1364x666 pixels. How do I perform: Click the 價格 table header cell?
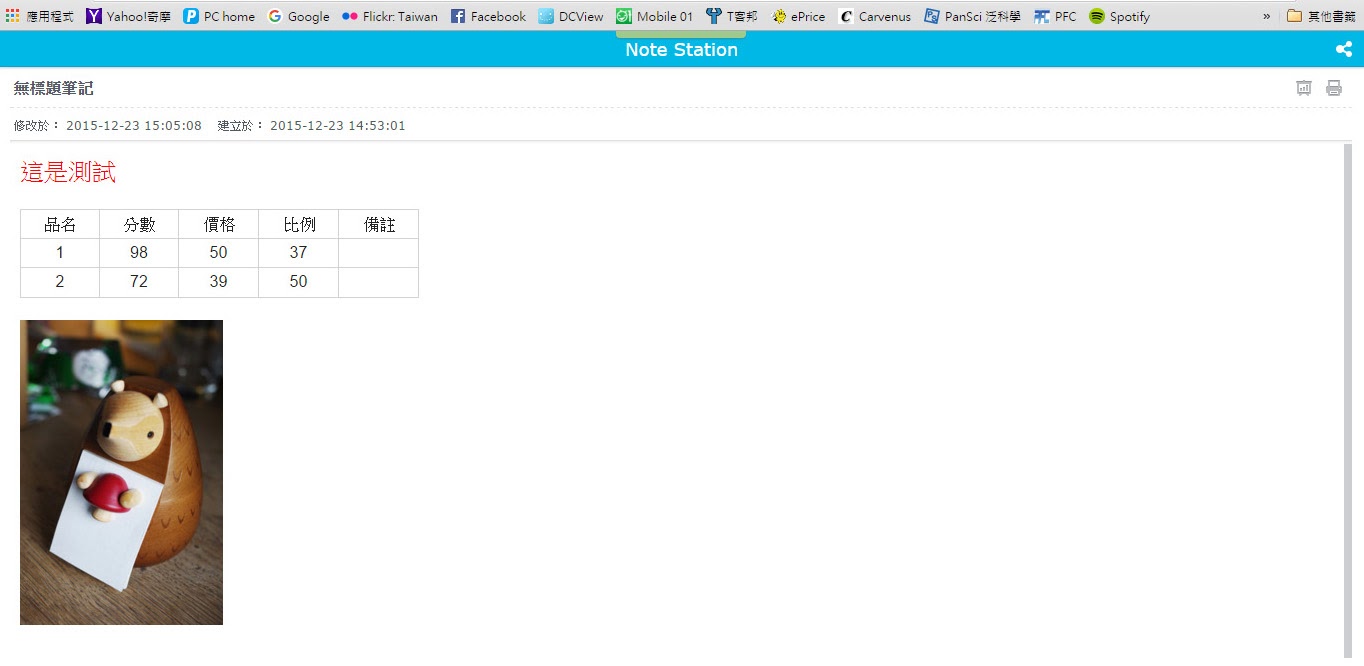tap(219, 224)
